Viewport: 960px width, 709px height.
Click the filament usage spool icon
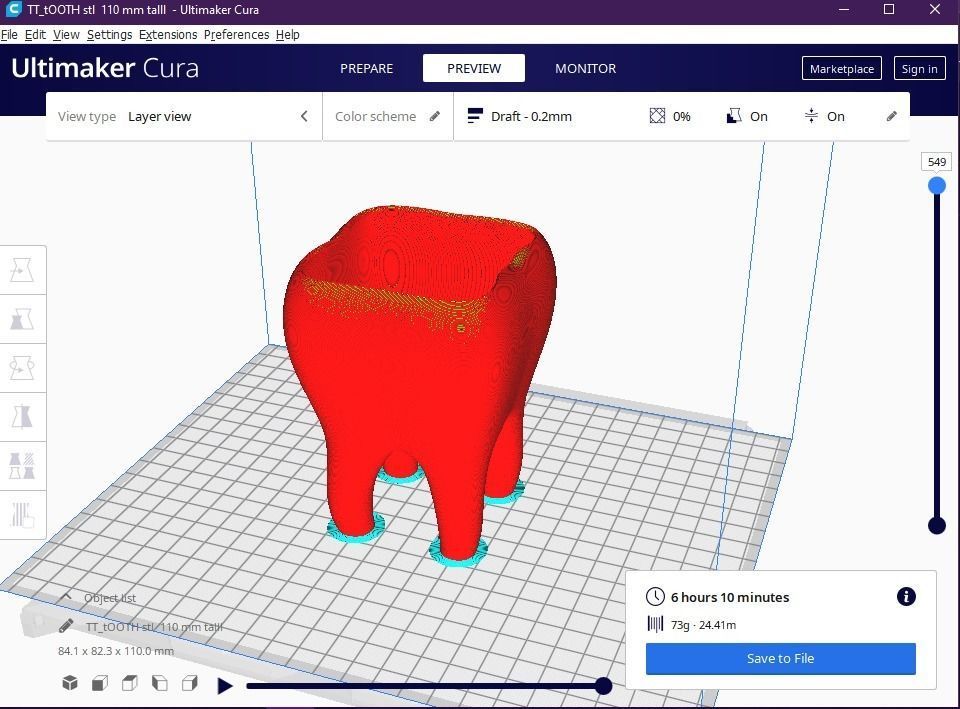pyautogui.click(x=655, y=625)
